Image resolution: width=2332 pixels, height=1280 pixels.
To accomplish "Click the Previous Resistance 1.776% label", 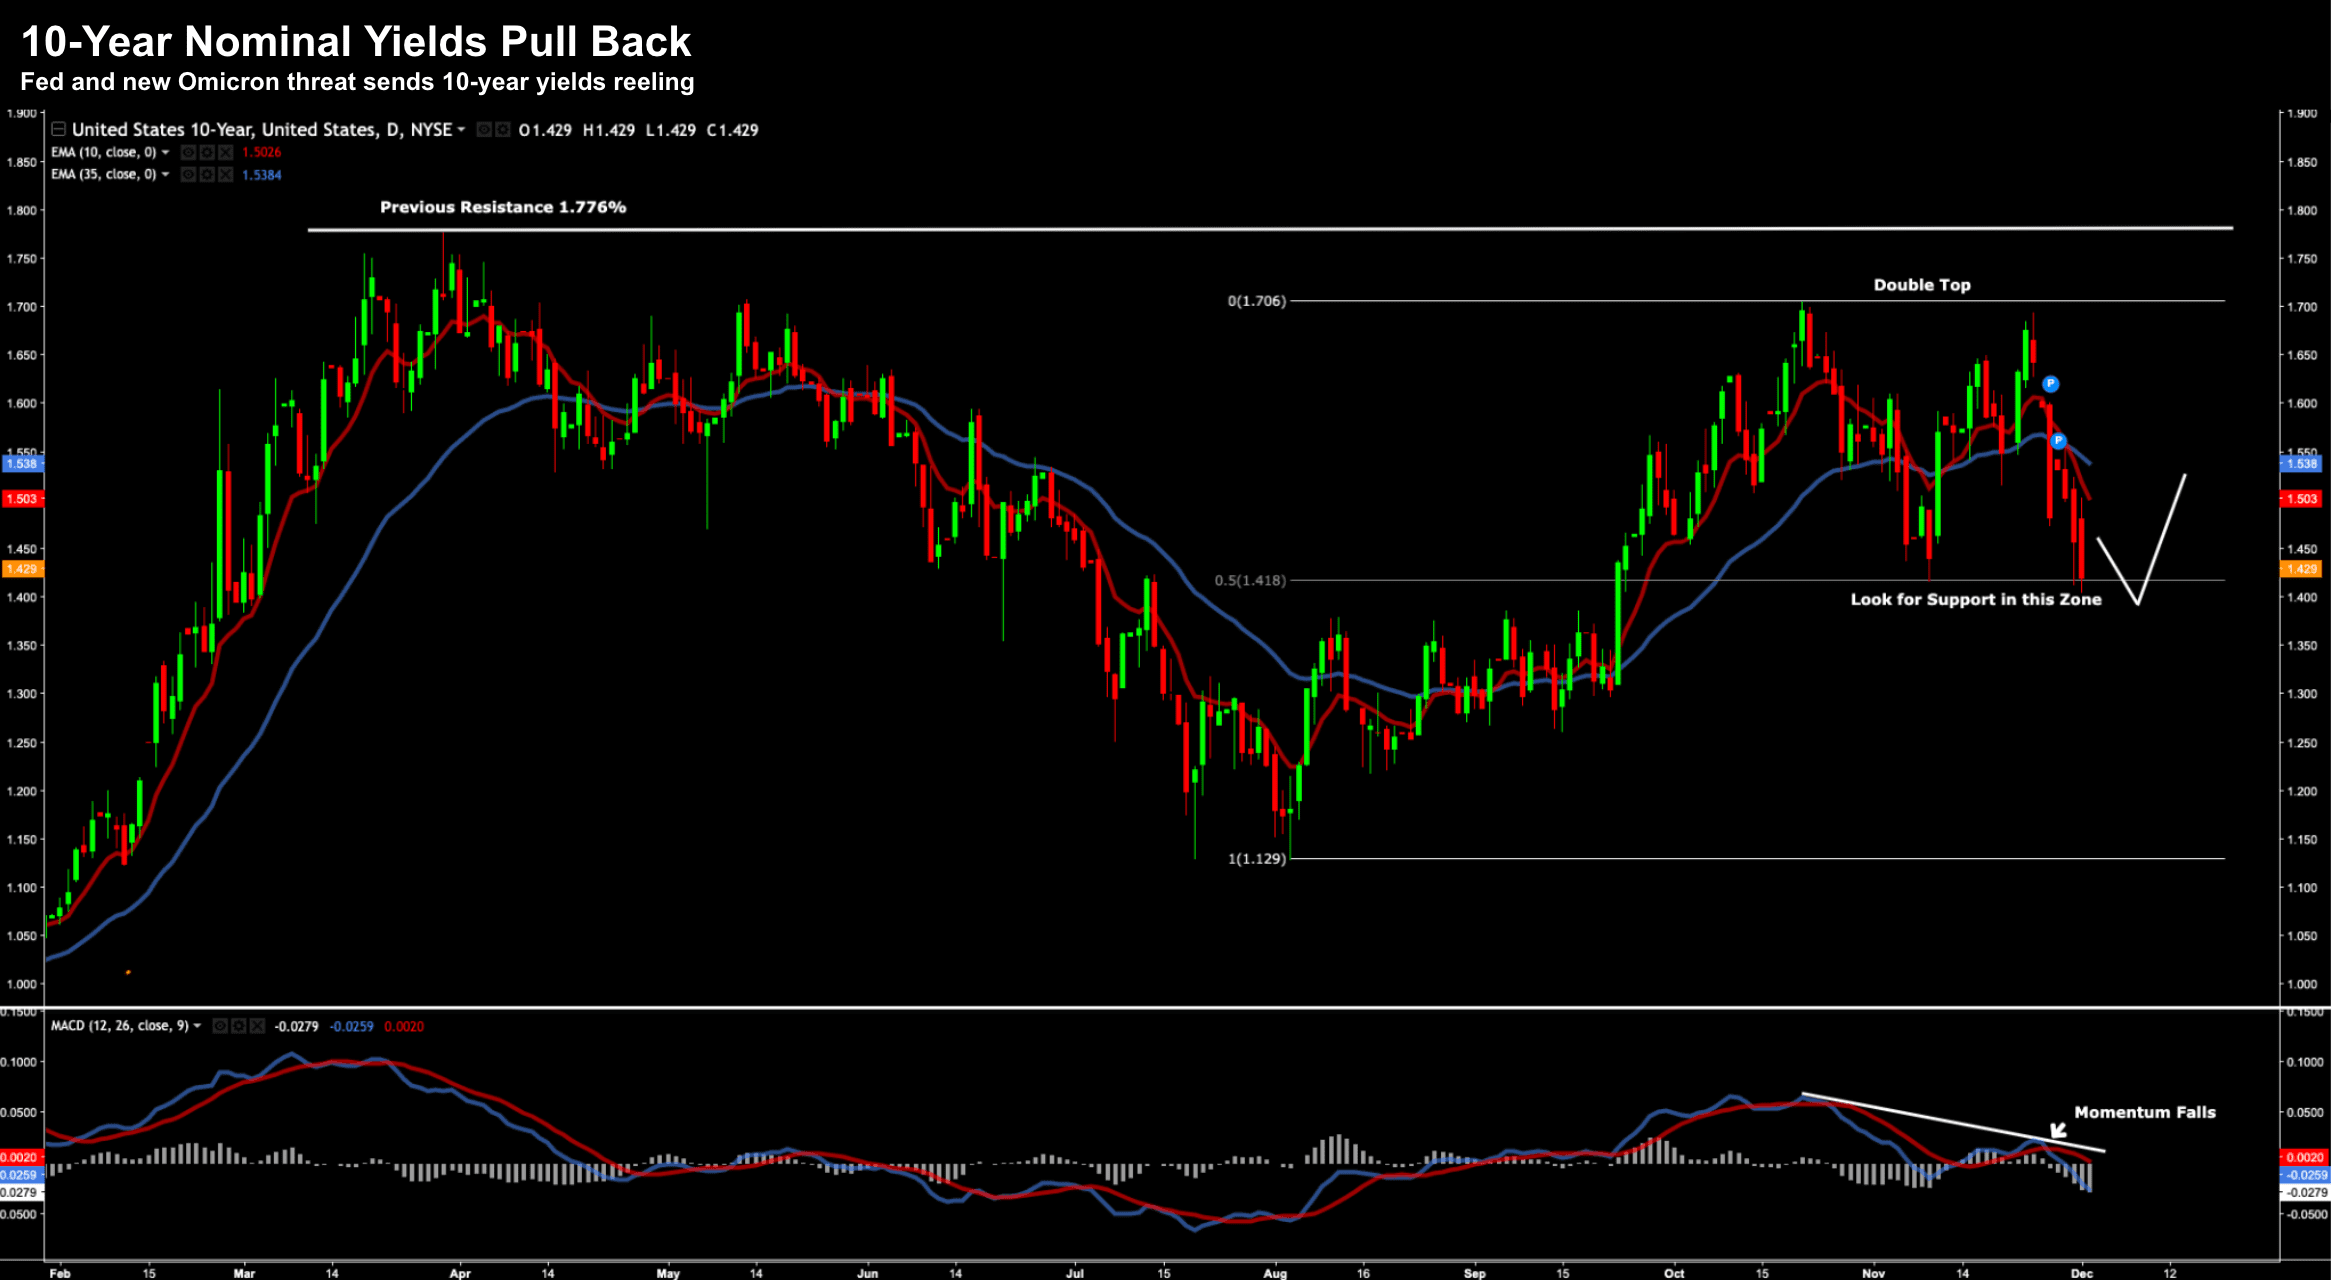I will pos(503,207).
